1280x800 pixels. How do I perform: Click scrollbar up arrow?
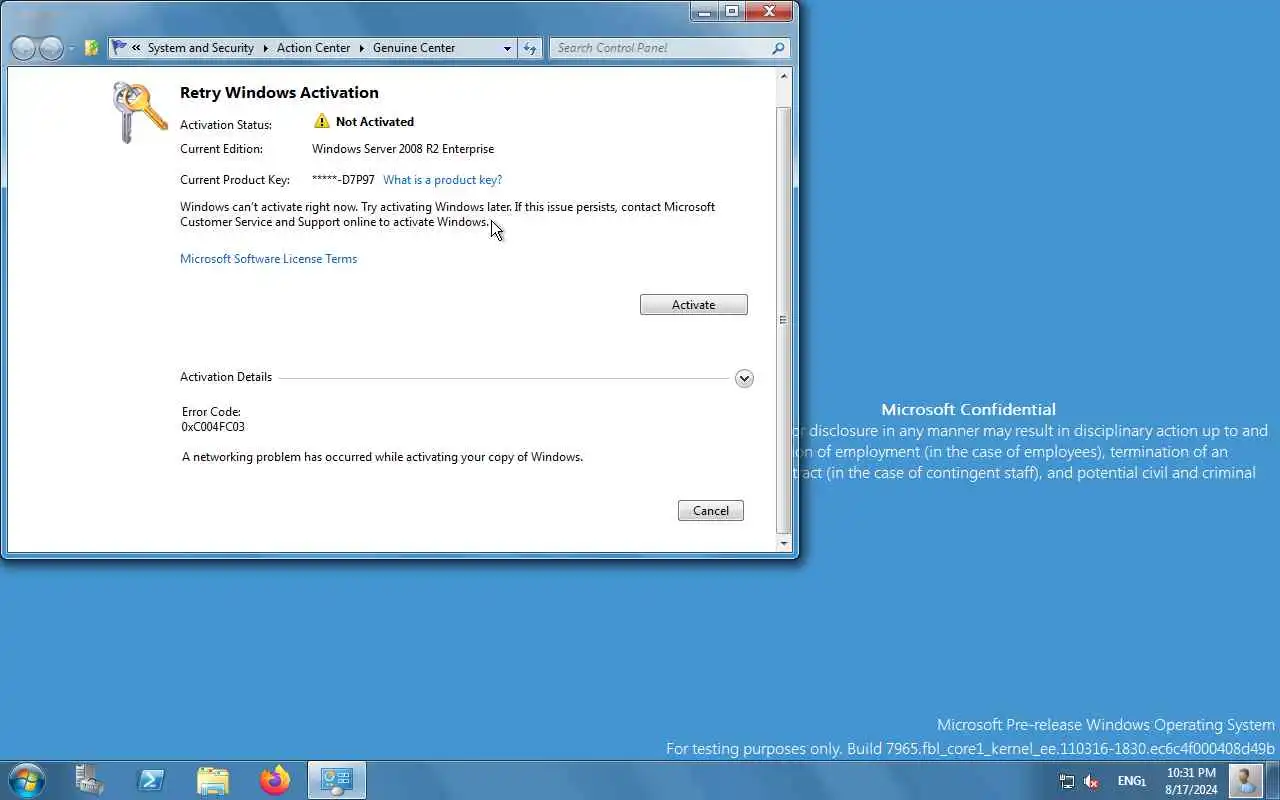click(x=784, y=76)
